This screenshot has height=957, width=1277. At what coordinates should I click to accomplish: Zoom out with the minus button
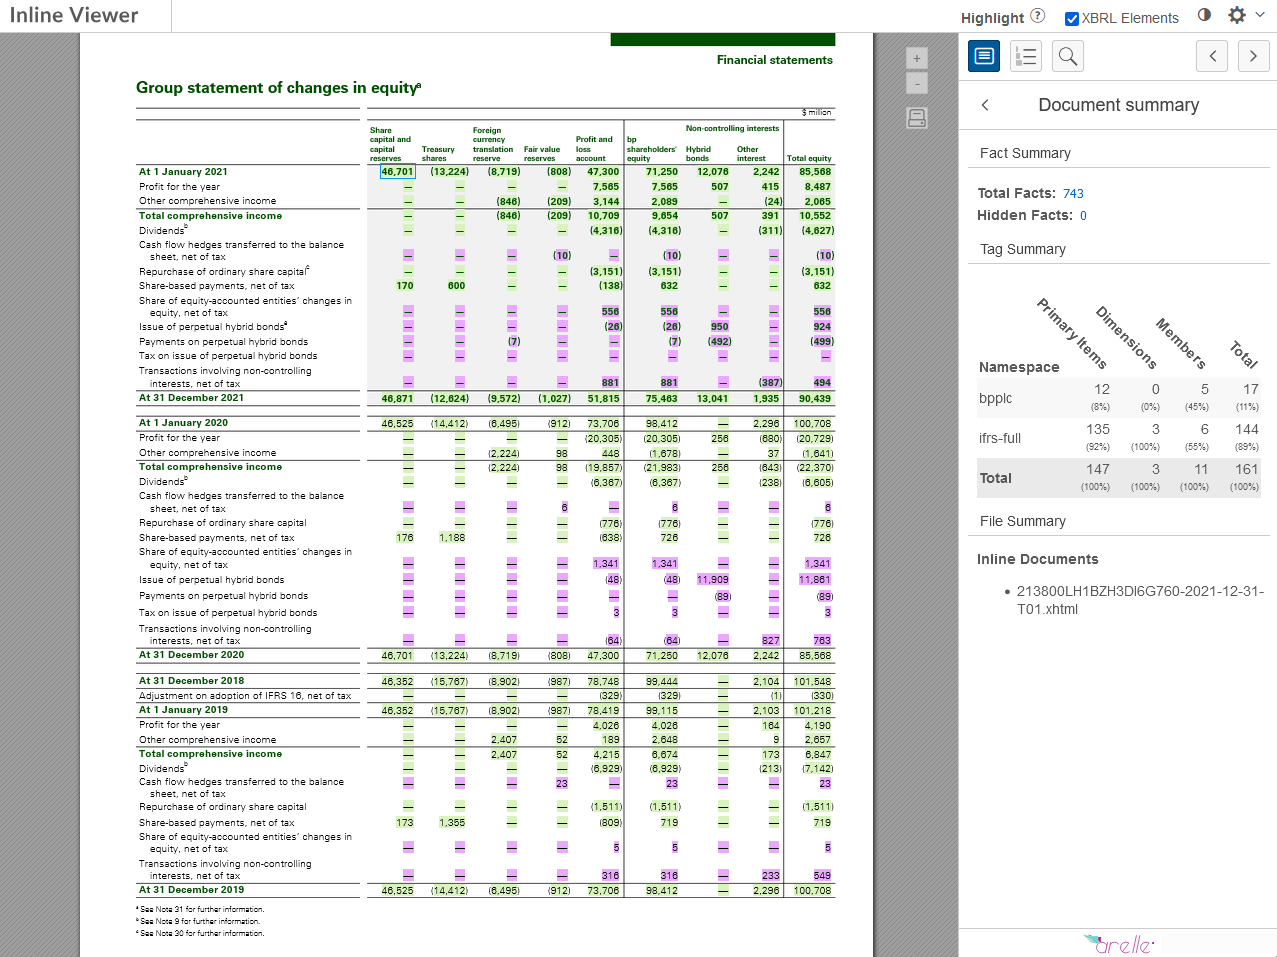click(917, 84)
